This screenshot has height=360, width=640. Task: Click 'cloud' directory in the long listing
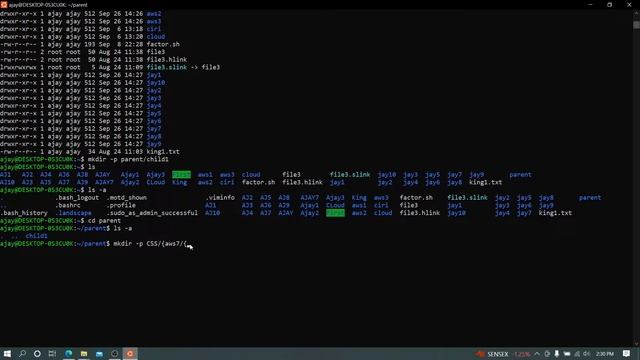tap(156, 37)
